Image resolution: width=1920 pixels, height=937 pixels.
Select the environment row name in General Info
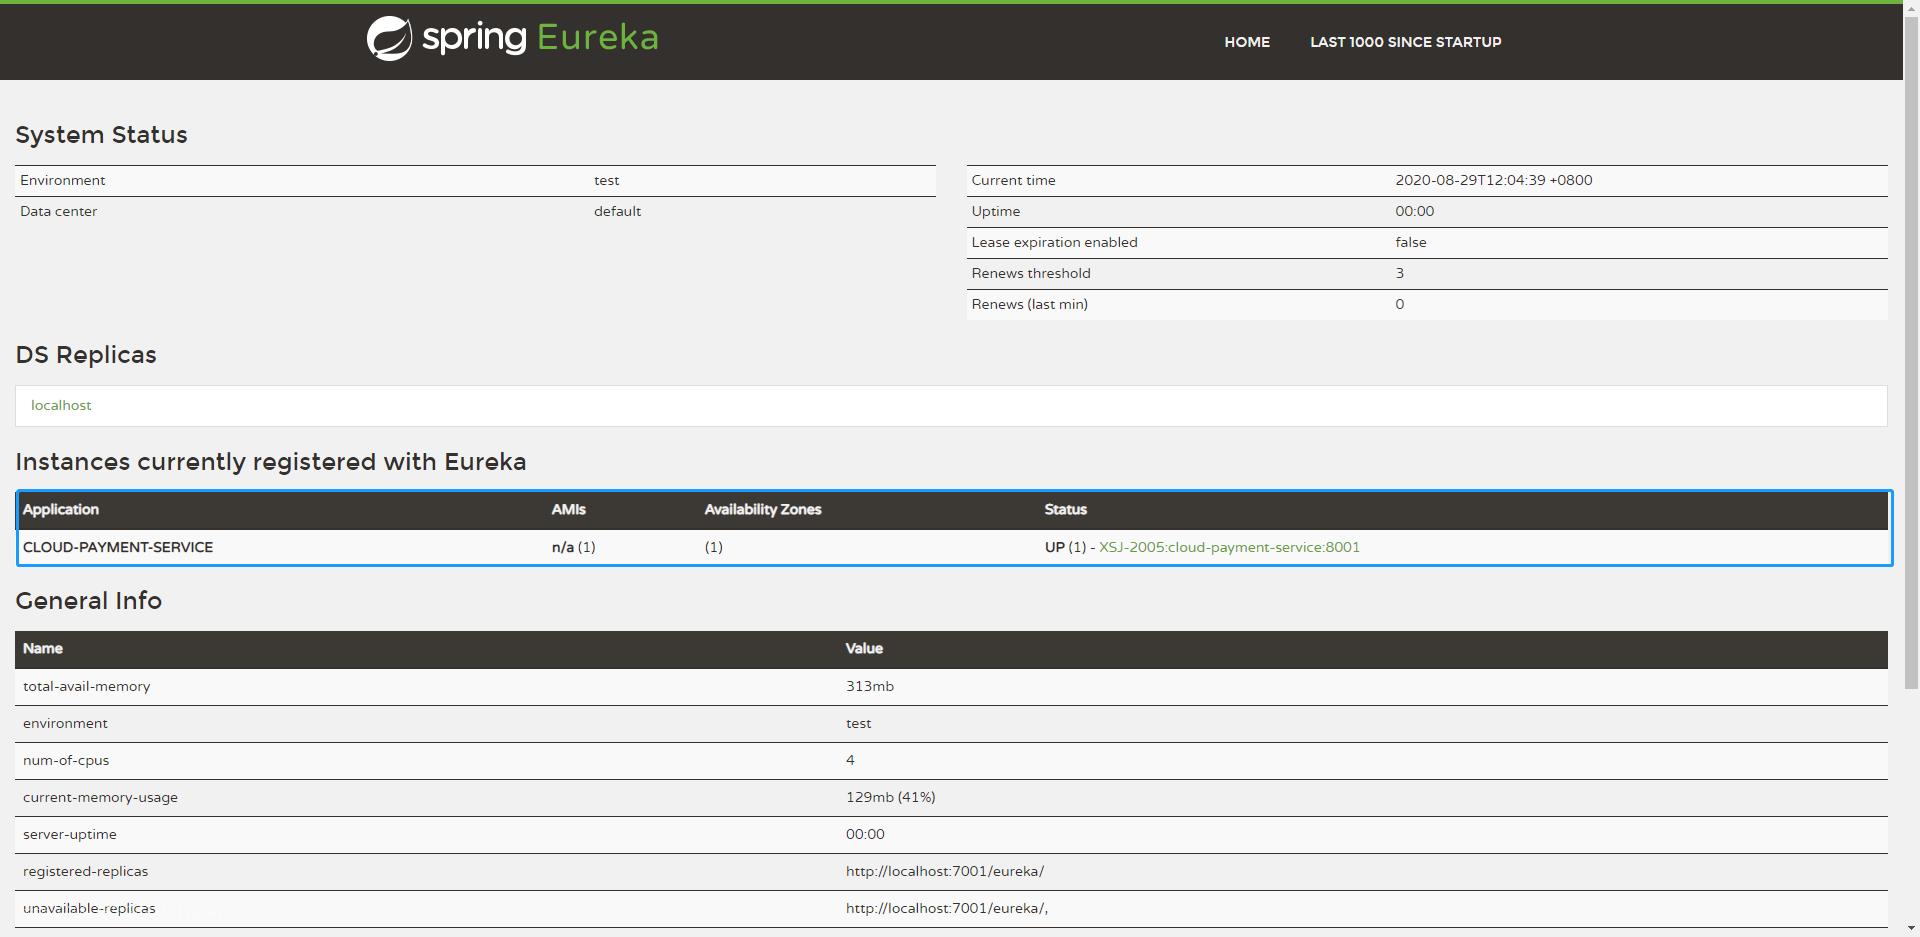pos(65,723)
